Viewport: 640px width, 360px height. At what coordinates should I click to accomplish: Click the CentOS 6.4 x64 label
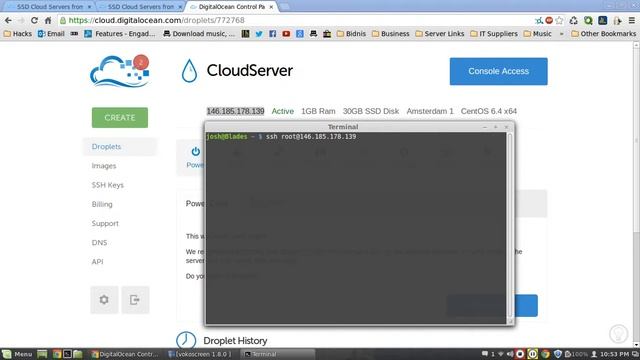click(x=489, y=111)
